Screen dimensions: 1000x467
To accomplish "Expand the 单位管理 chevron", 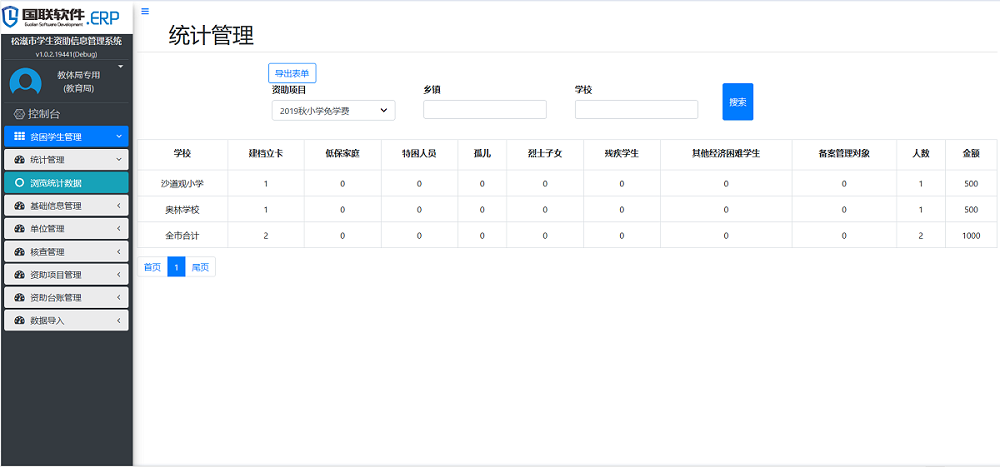I will click(x=119, y=228).
